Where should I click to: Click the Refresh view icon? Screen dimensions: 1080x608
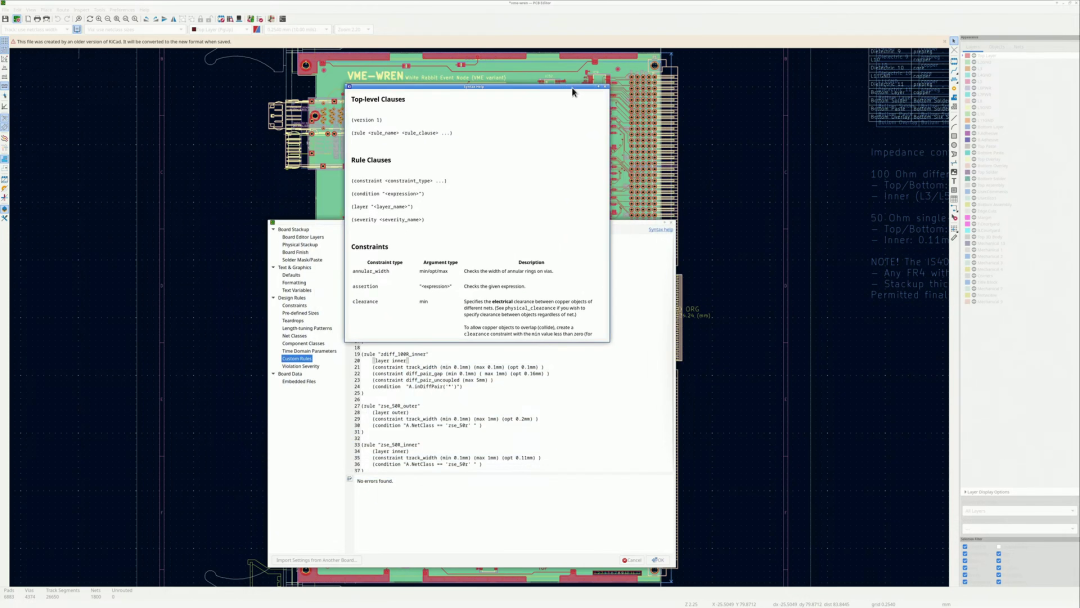(90, 19)
